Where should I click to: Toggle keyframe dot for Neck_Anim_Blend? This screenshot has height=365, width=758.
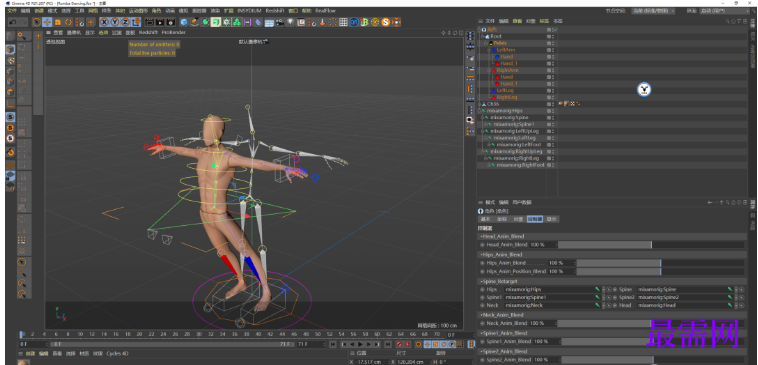click(482, 323)
